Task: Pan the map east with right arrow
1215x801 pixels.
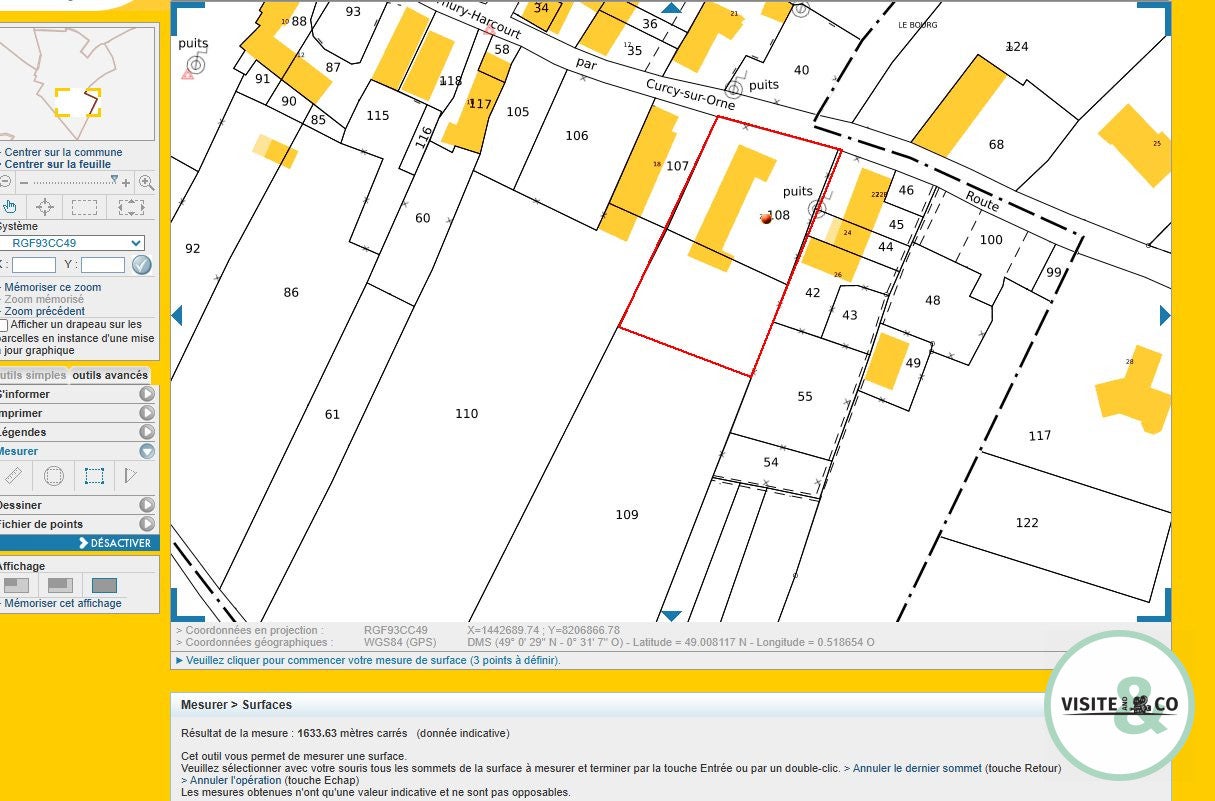Action: [x=1165, y=316]
